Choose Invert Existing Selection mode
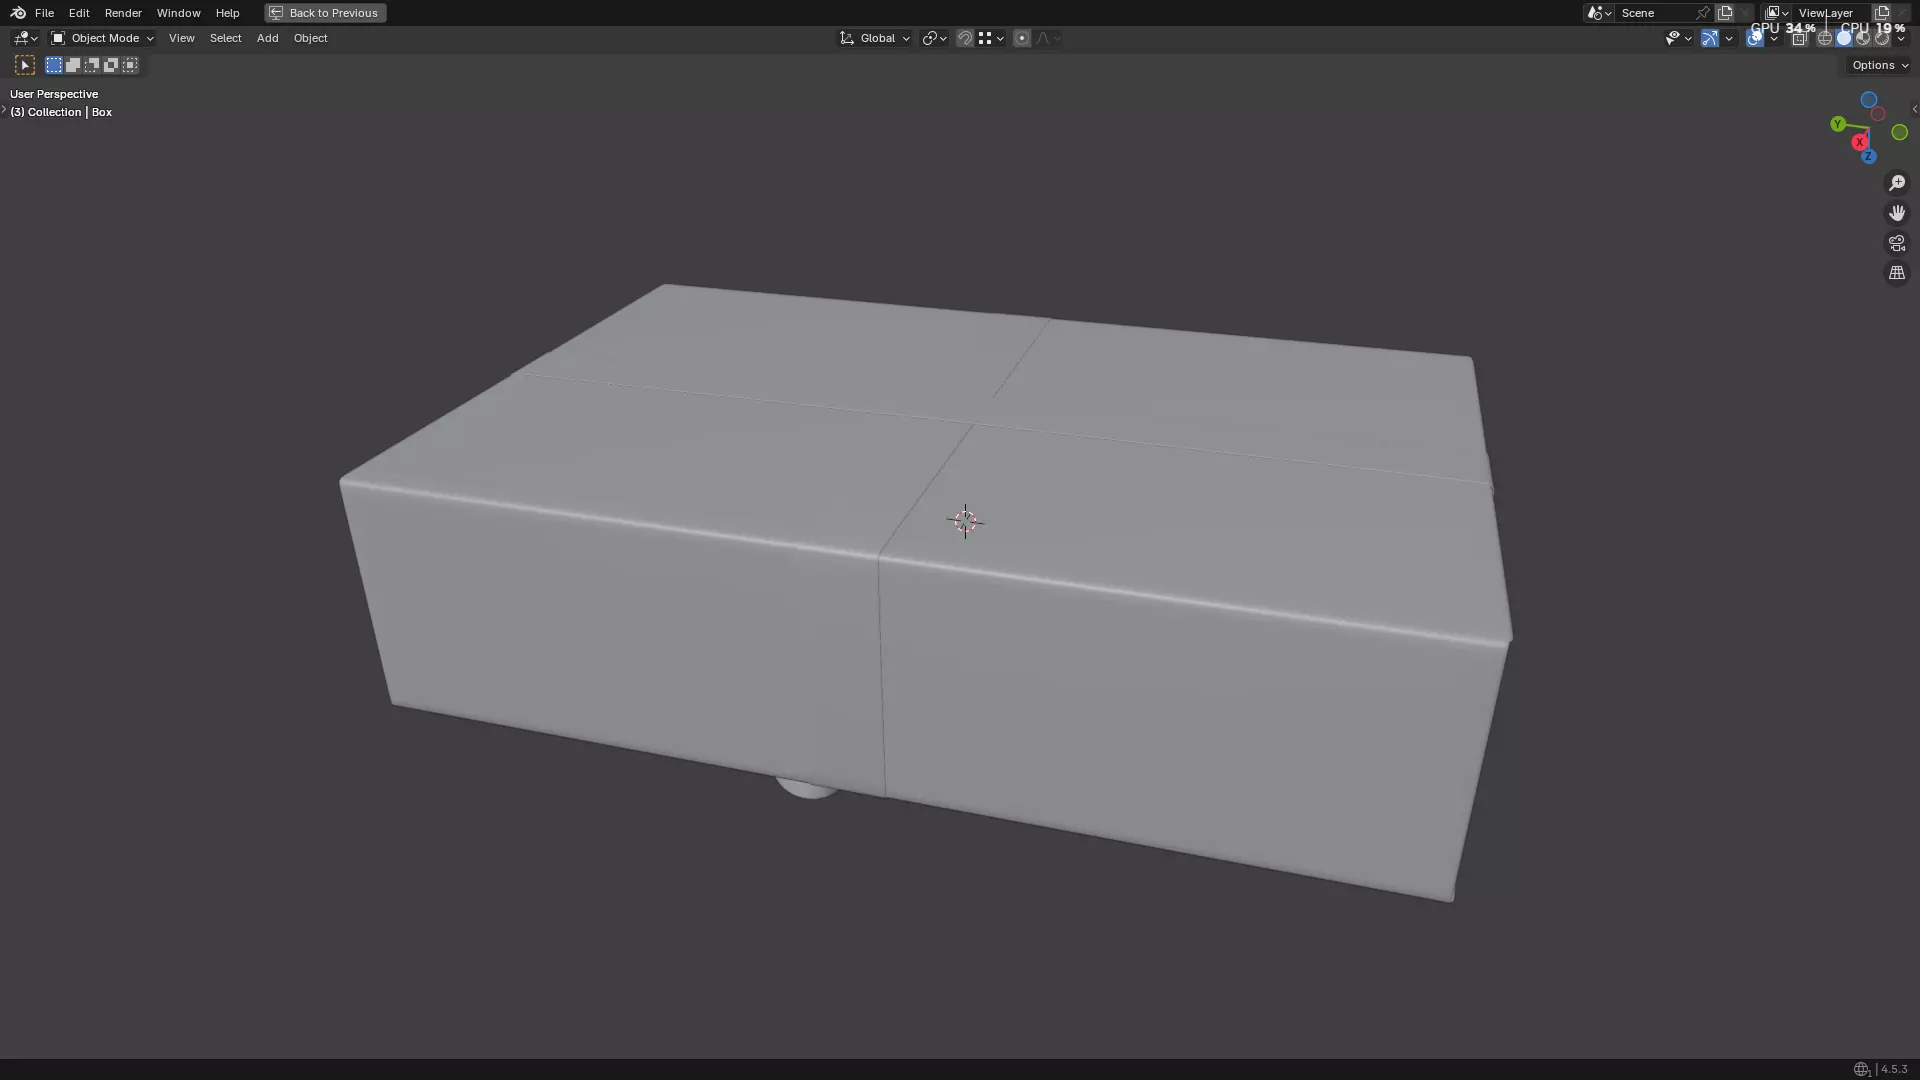1920x1080 pixels. click(x=111, y=65)
